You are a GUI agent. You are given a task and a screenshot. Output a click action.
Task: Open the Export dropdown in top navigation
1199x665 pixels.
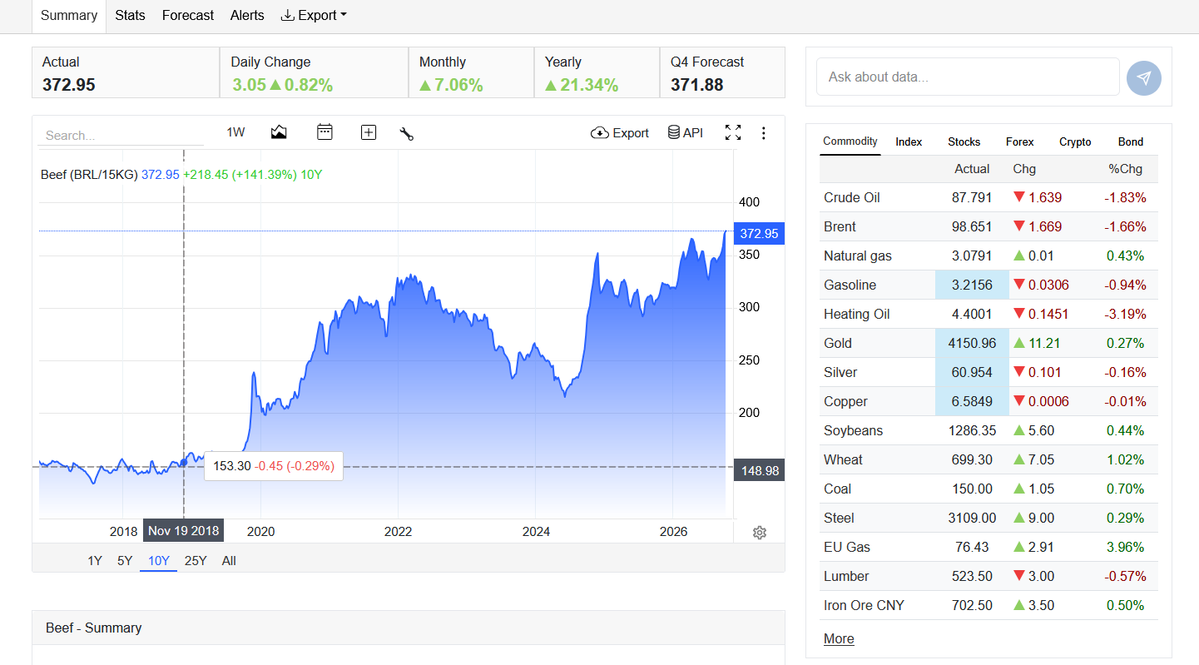(x=314, y=15)
